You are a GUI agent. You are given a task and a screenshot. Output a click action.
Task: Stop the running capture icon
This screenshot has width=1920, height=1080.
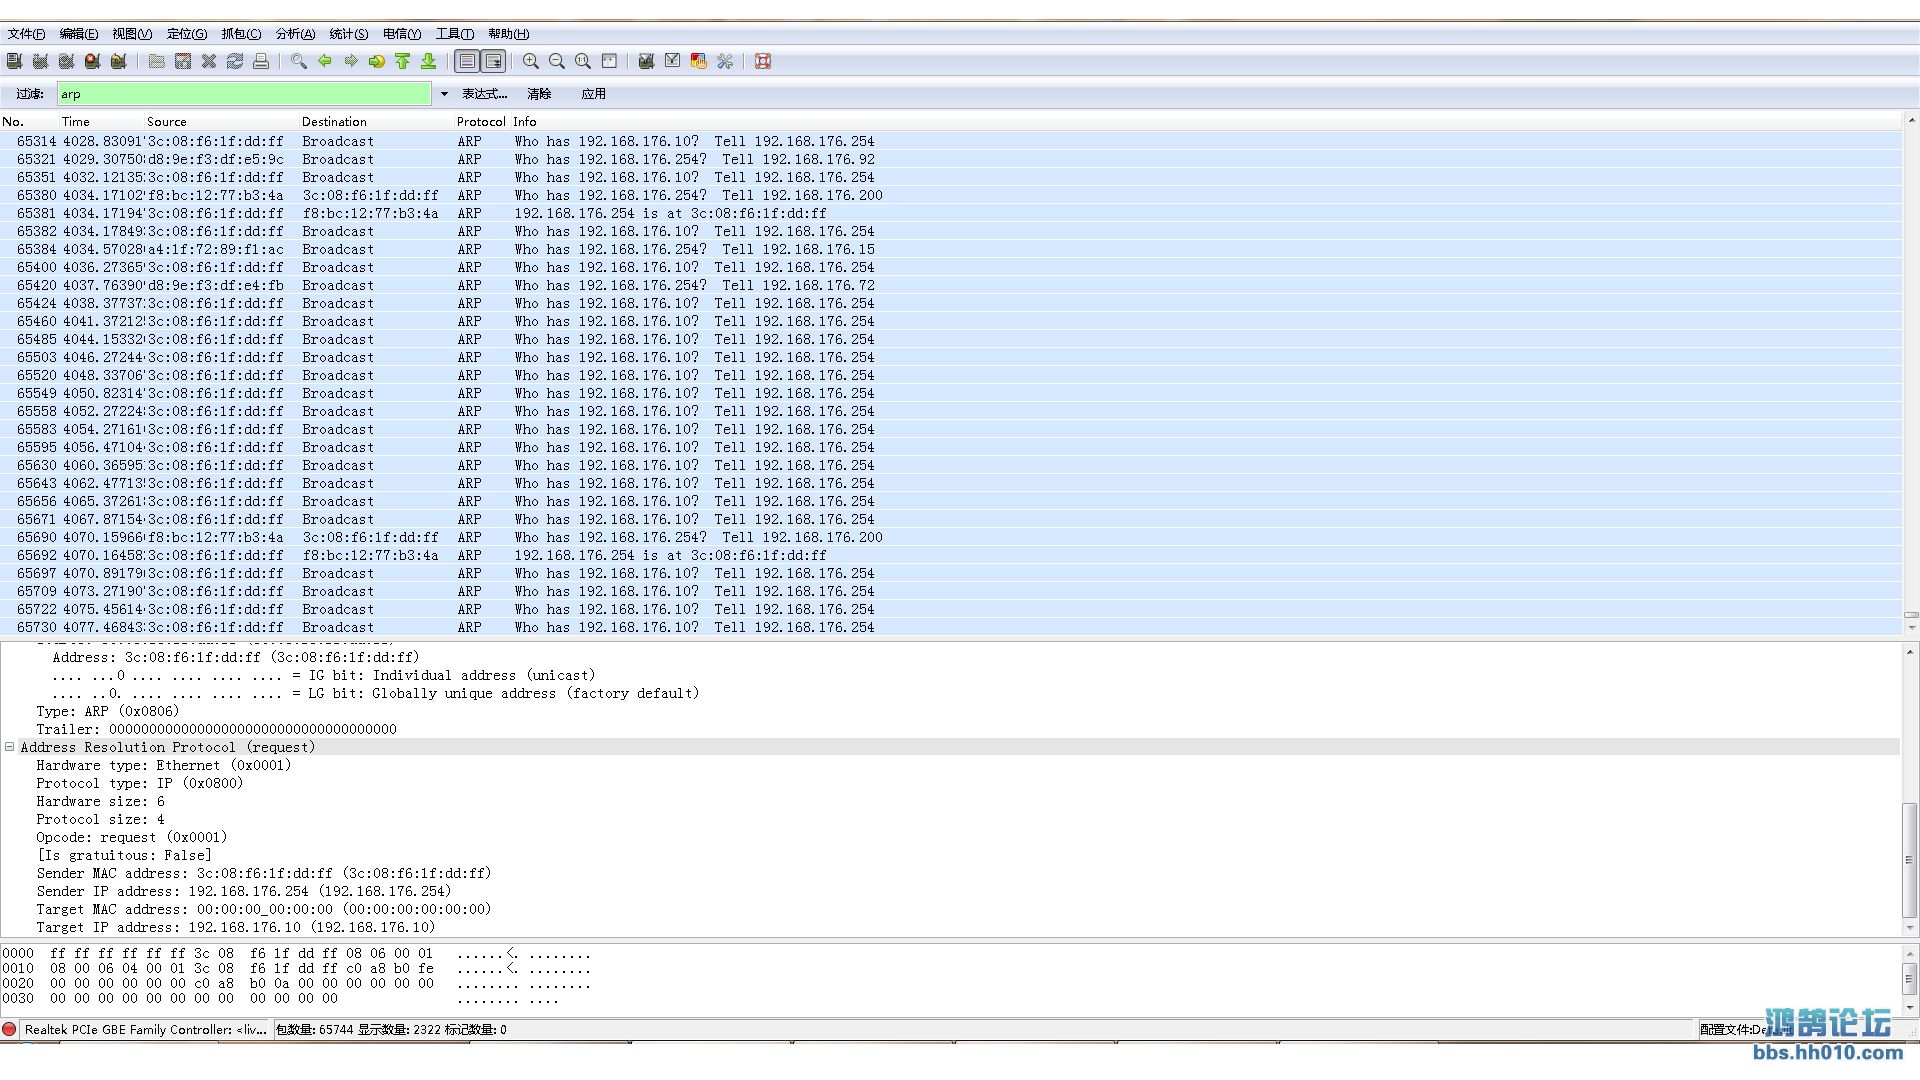92,61
